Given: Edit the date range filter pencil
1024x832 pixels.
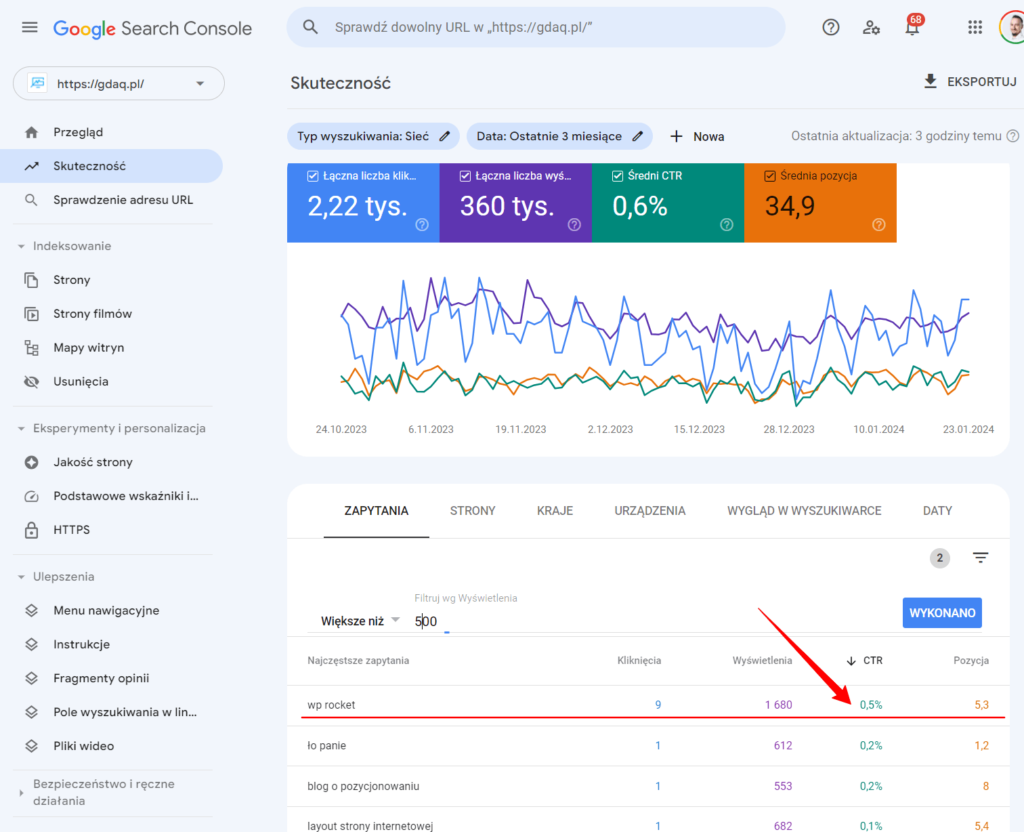Looking at the screenshot, I should (x=637, y=136).
